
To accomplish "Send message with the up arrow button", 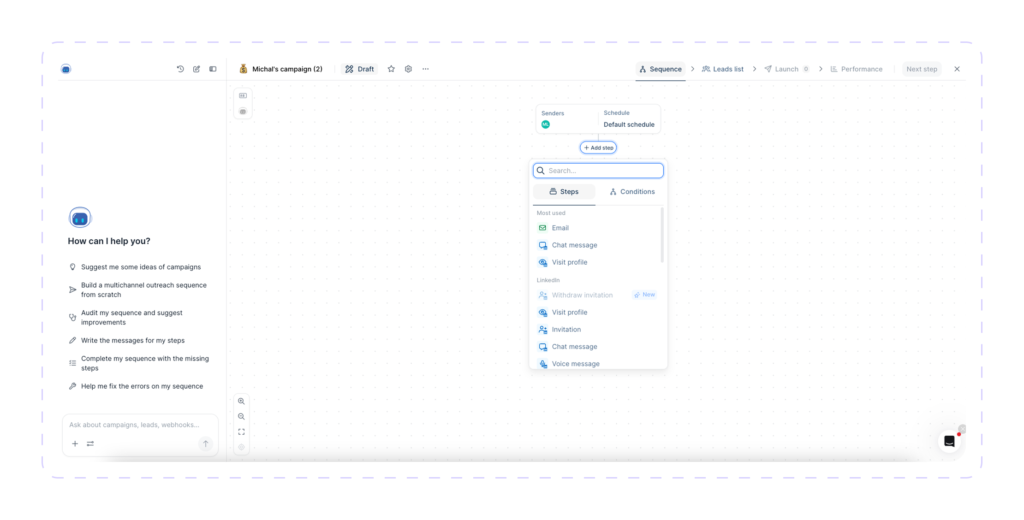I will [x=206, y=444].
